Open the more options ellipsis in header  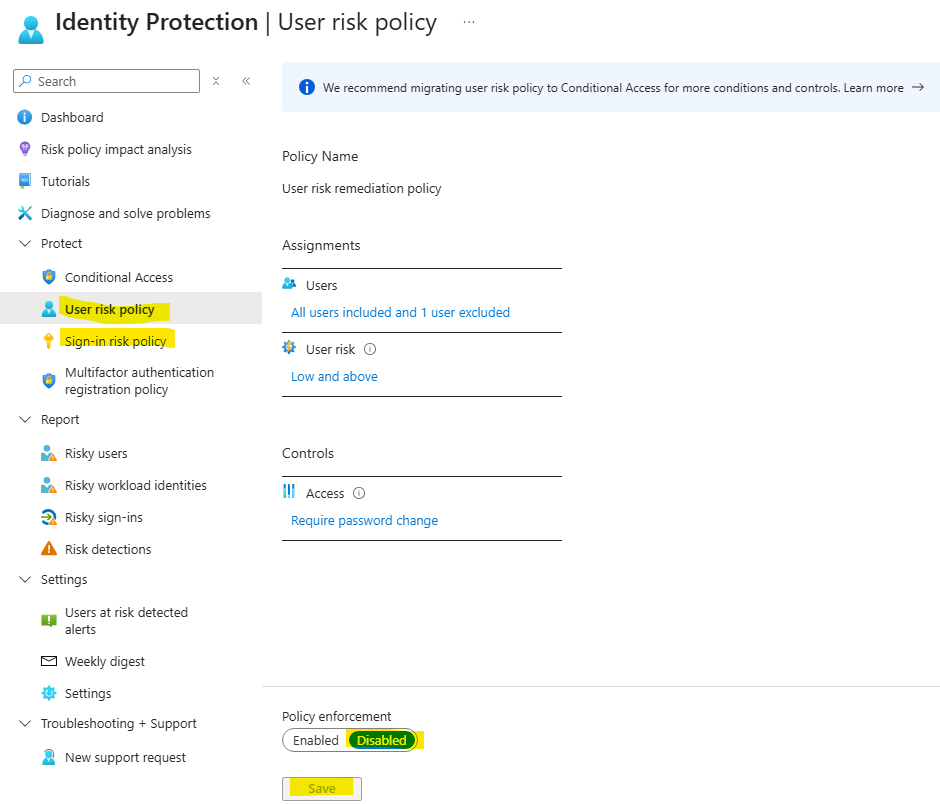469,22
